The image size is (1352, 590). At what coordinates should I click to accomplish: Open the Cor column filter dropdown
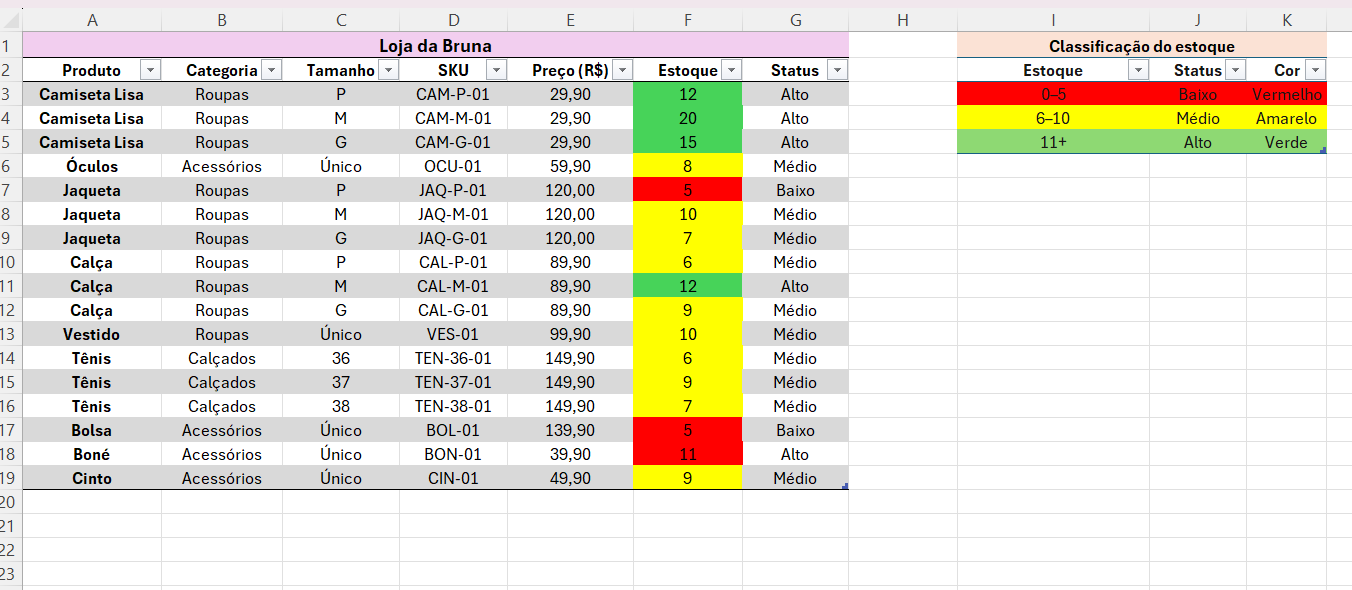pyautogui.click(x=1315, y=70)
